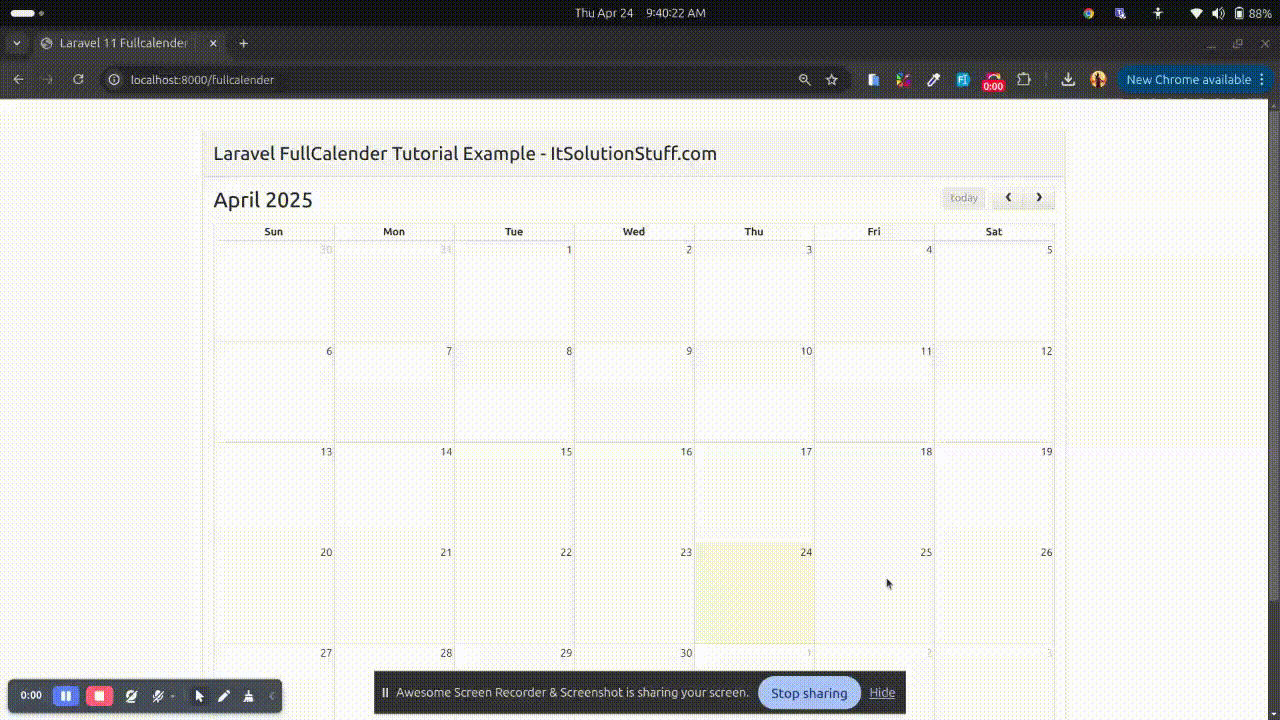Click the next month arrow in calendar
This screenshot has width=1280, height=720.
(x=1039, y=198)
